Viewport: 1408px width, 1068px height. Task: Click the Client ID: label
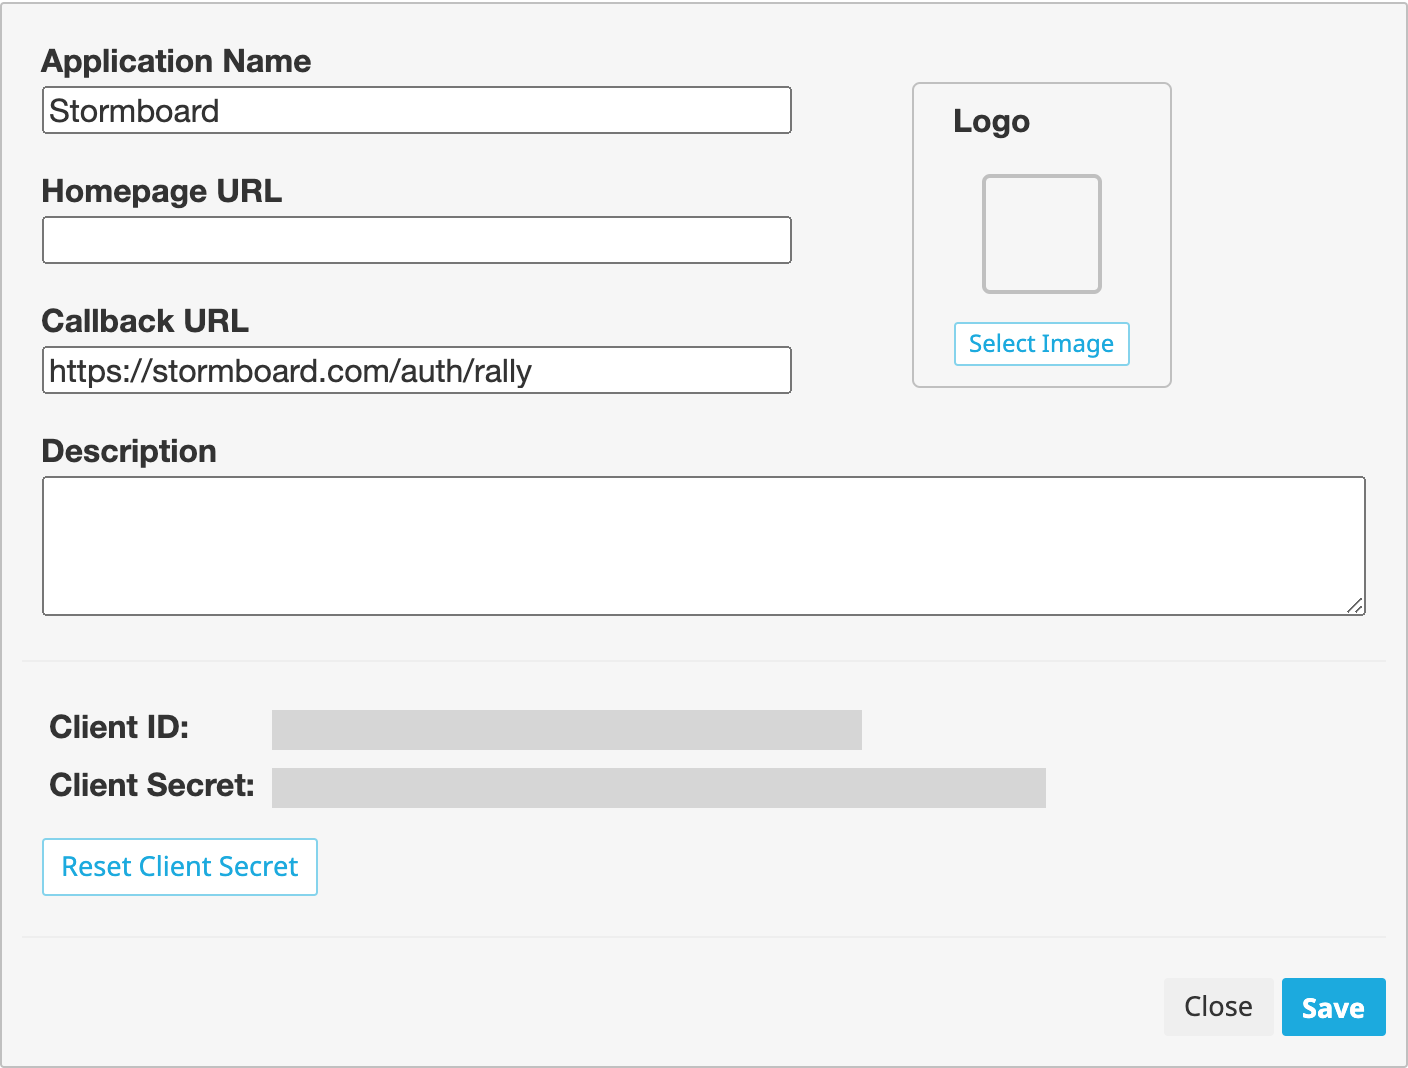pyautogui.click(x=119, y=727)
